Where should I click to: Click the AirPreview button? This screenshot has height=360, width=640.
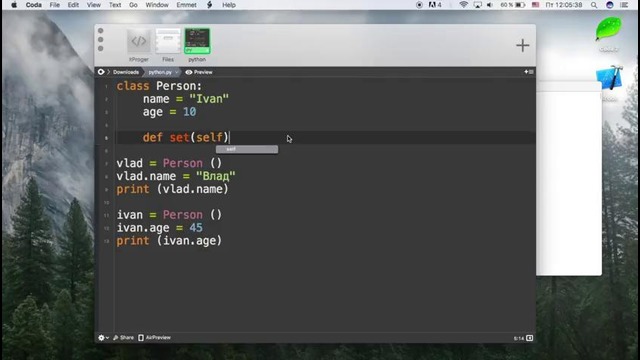[155, 338]
